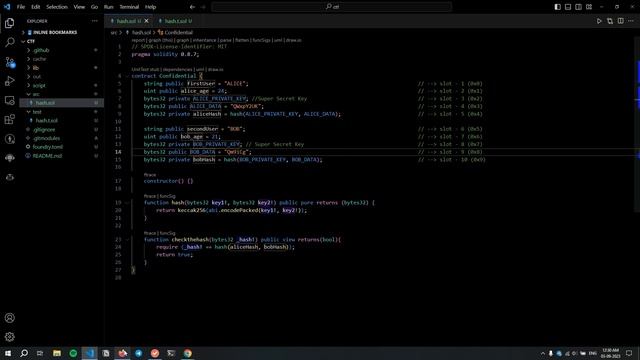Toggle Panel layout icon
The width and height of the screenshot is (640, 360).
point(568,7)
